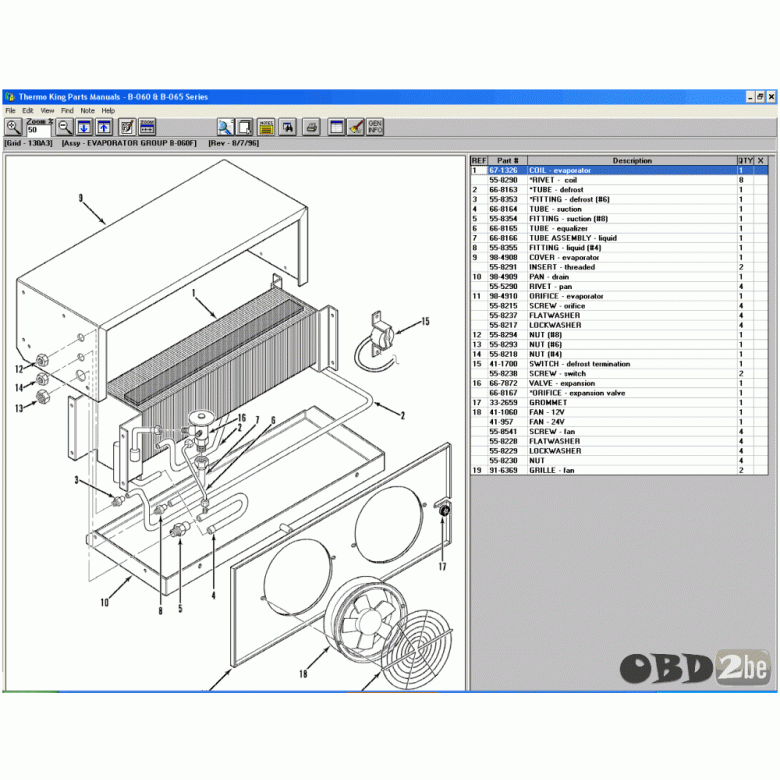Click the blue up-arrow page icon
This screenshot has height=780, width=780.
point(103,127)
